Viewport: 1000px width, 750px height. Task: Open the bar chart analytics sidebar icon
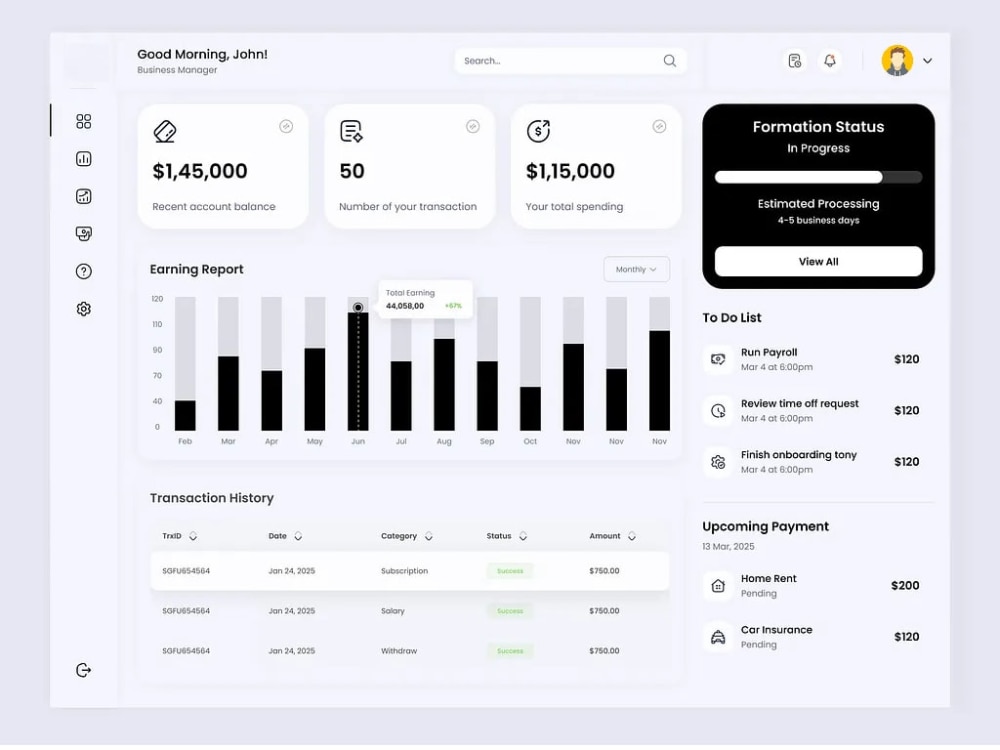pos(84,159)
